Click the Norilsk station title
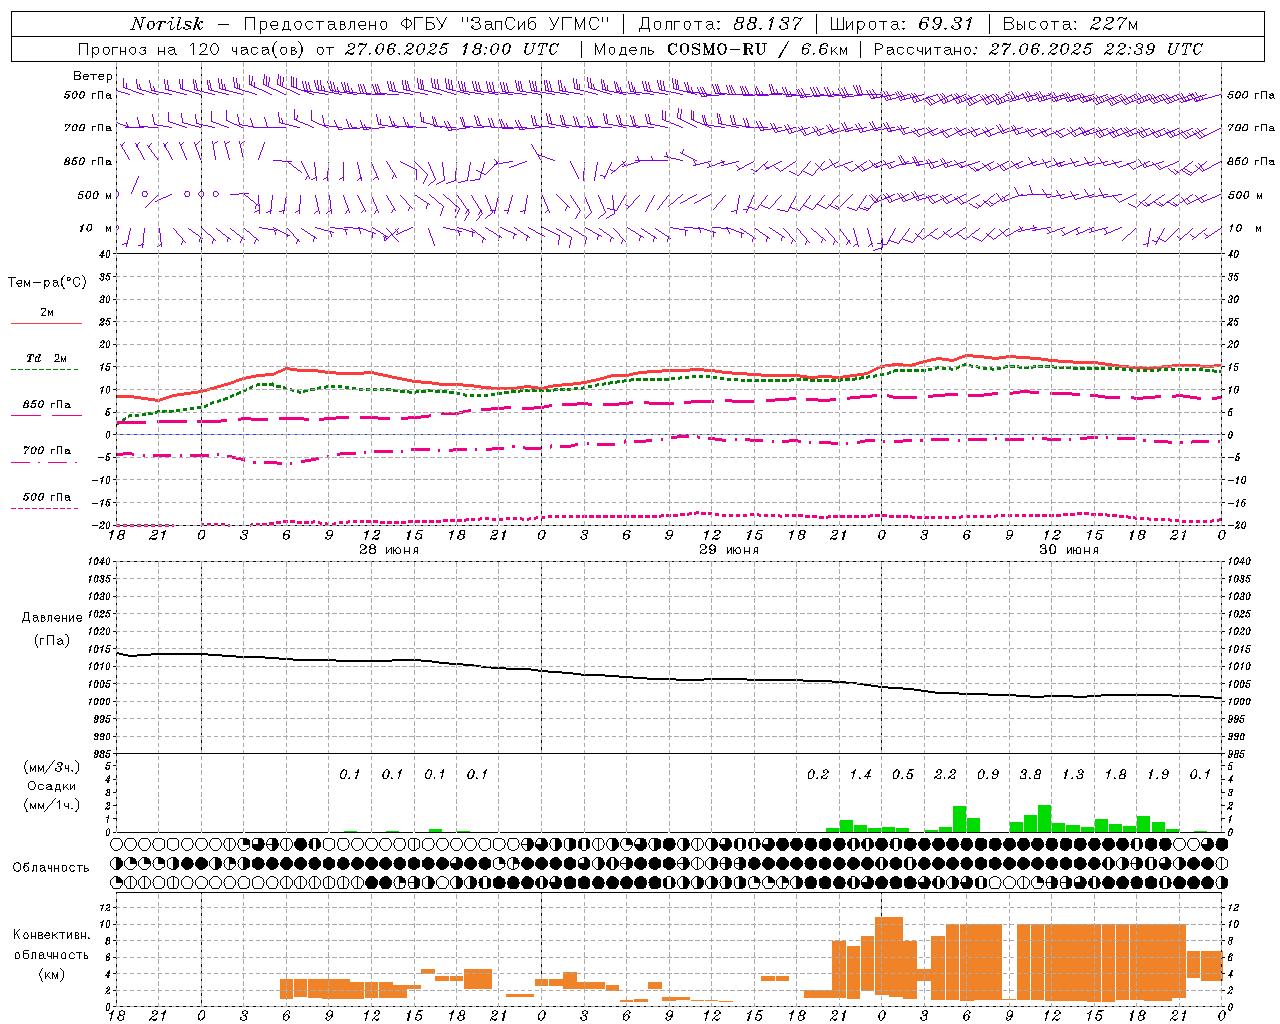 click(x=167, y=24)
